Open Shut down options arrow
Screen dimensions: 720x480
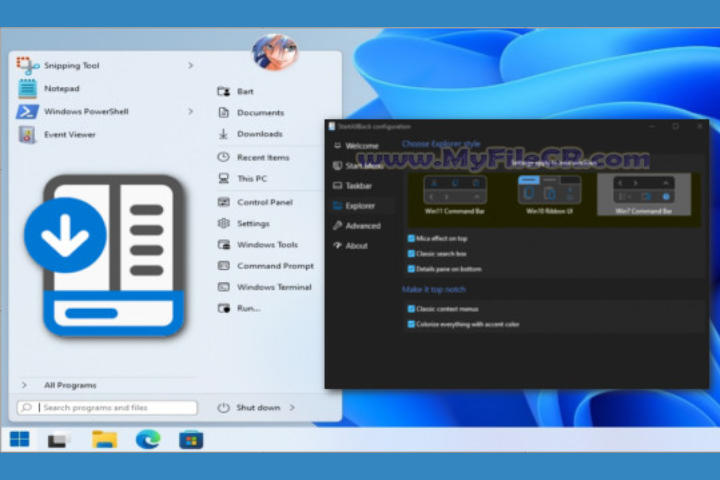(x=292, y=407)
